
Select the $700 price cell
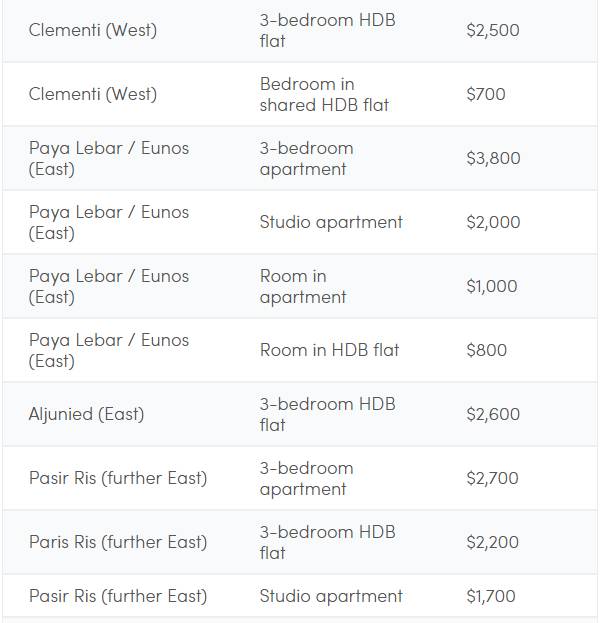(x=485, y=94)
